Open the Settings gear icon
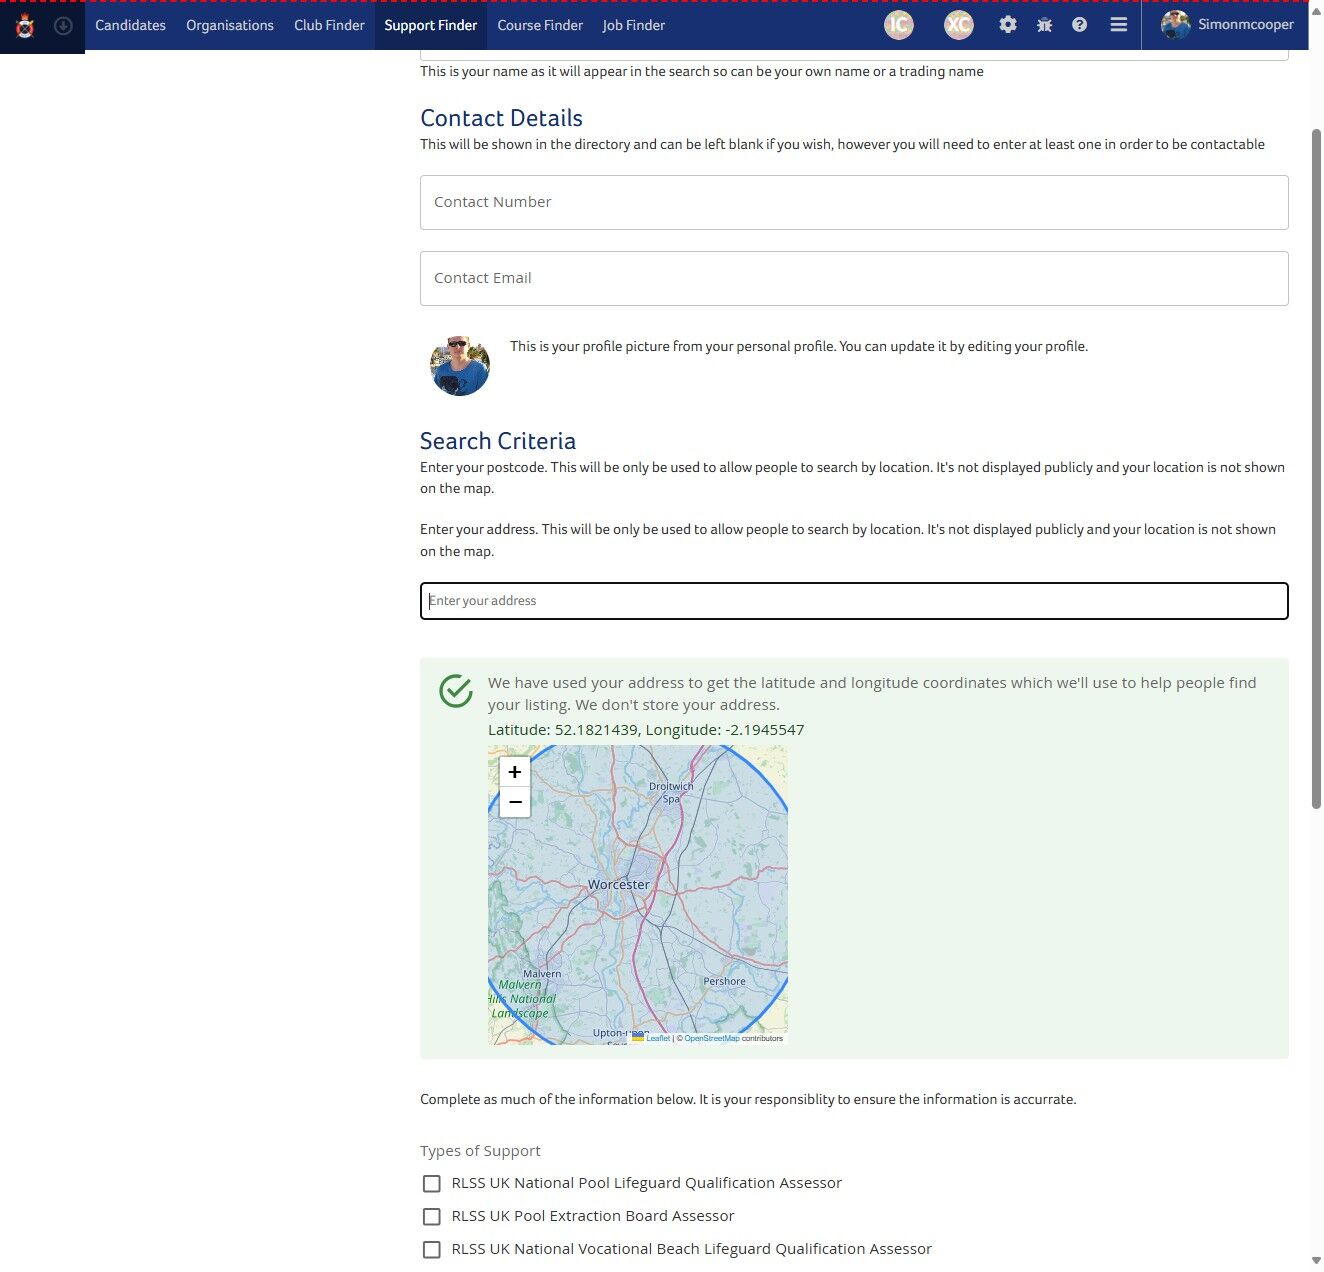The width and height of the screenshot is (1324, 1272). click(x=1008, y=24)
